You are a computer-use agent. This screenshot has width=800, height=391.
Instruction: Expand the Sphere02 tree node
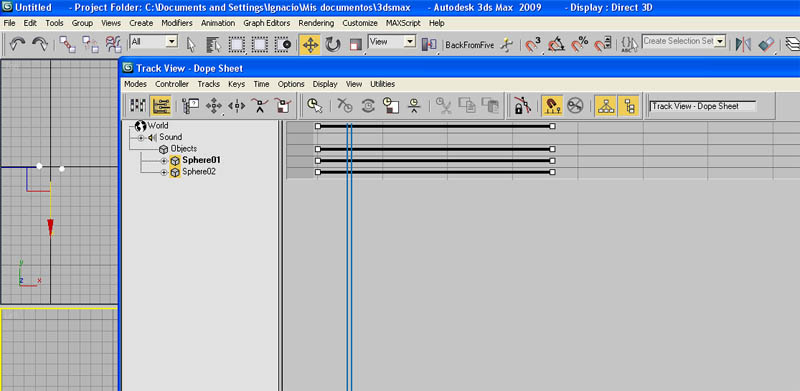click(x=164, y=173)
